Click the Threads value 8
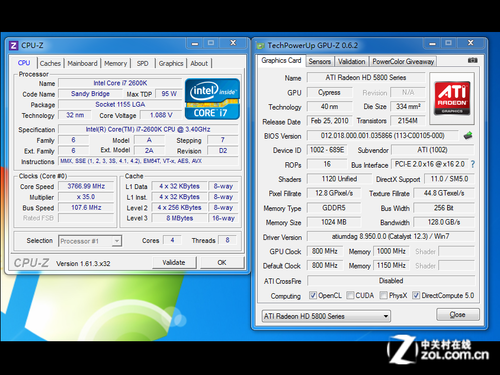Screen dimensions: 500x375 (227, 240)
